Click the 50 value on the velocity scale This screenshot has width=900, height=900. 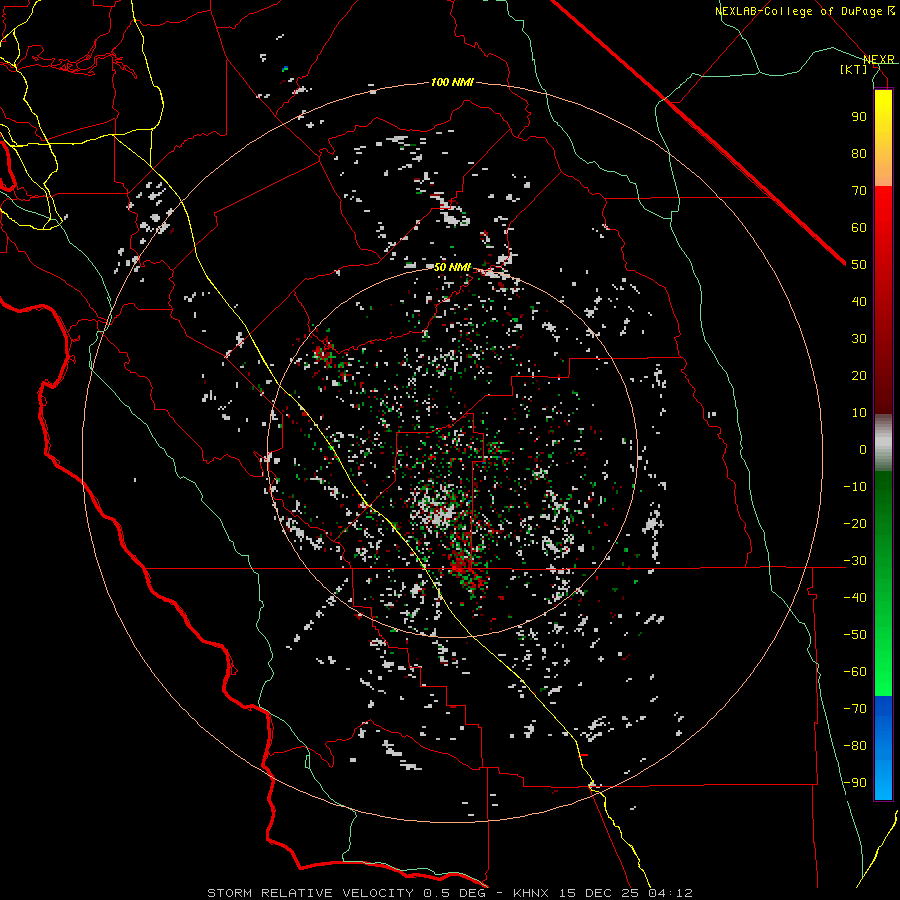coord(859,265)
